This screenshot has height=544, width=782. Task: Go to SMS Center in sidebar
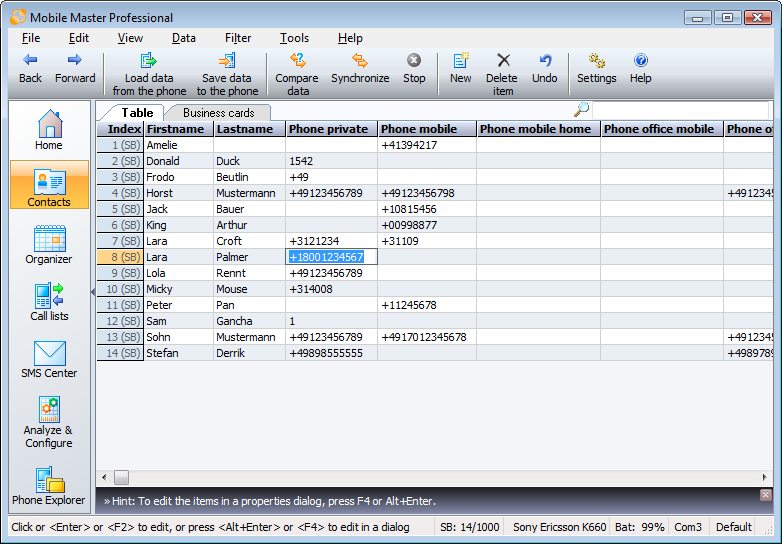49,359
